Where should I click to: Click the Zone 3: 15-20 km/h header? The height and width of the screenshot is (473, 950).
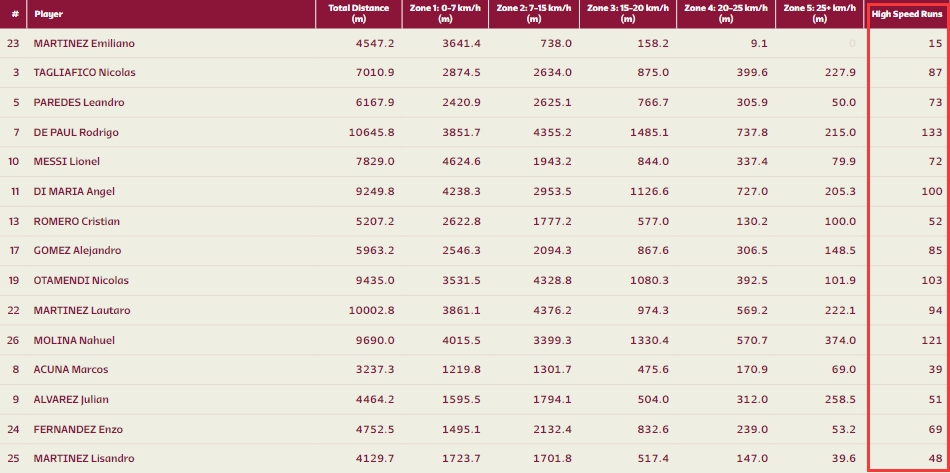pos(628,14)
